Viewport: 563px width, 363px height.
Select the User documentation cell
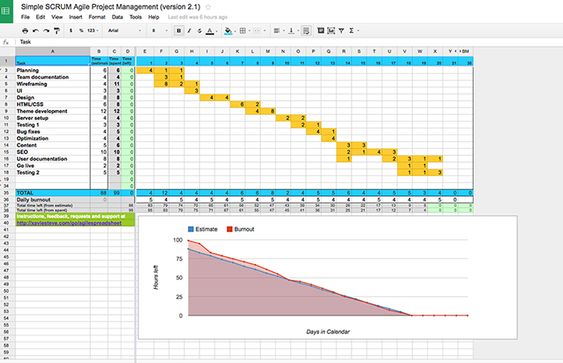(52, 159)
